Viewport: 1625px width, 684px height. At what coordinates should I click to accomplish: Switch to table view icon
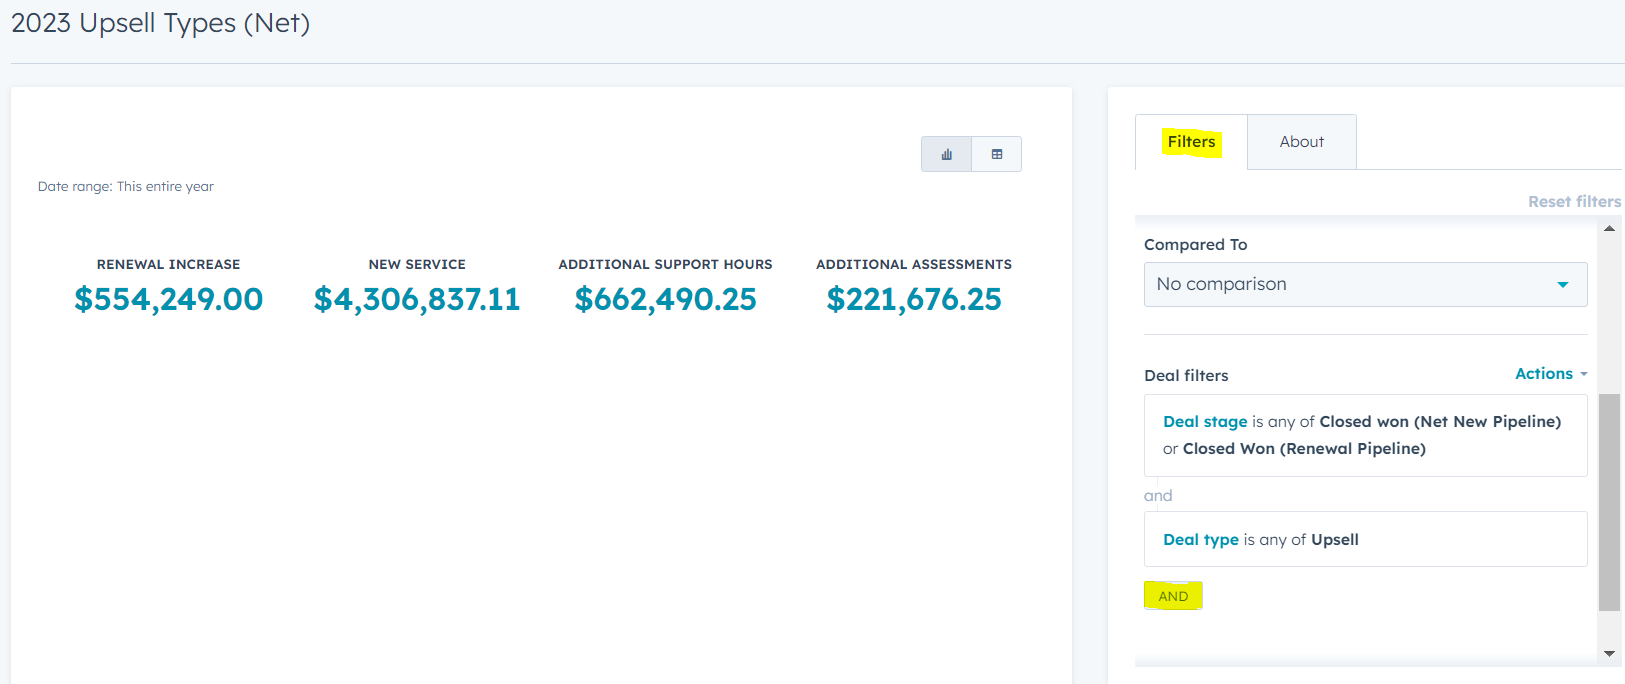coord(997,154)
